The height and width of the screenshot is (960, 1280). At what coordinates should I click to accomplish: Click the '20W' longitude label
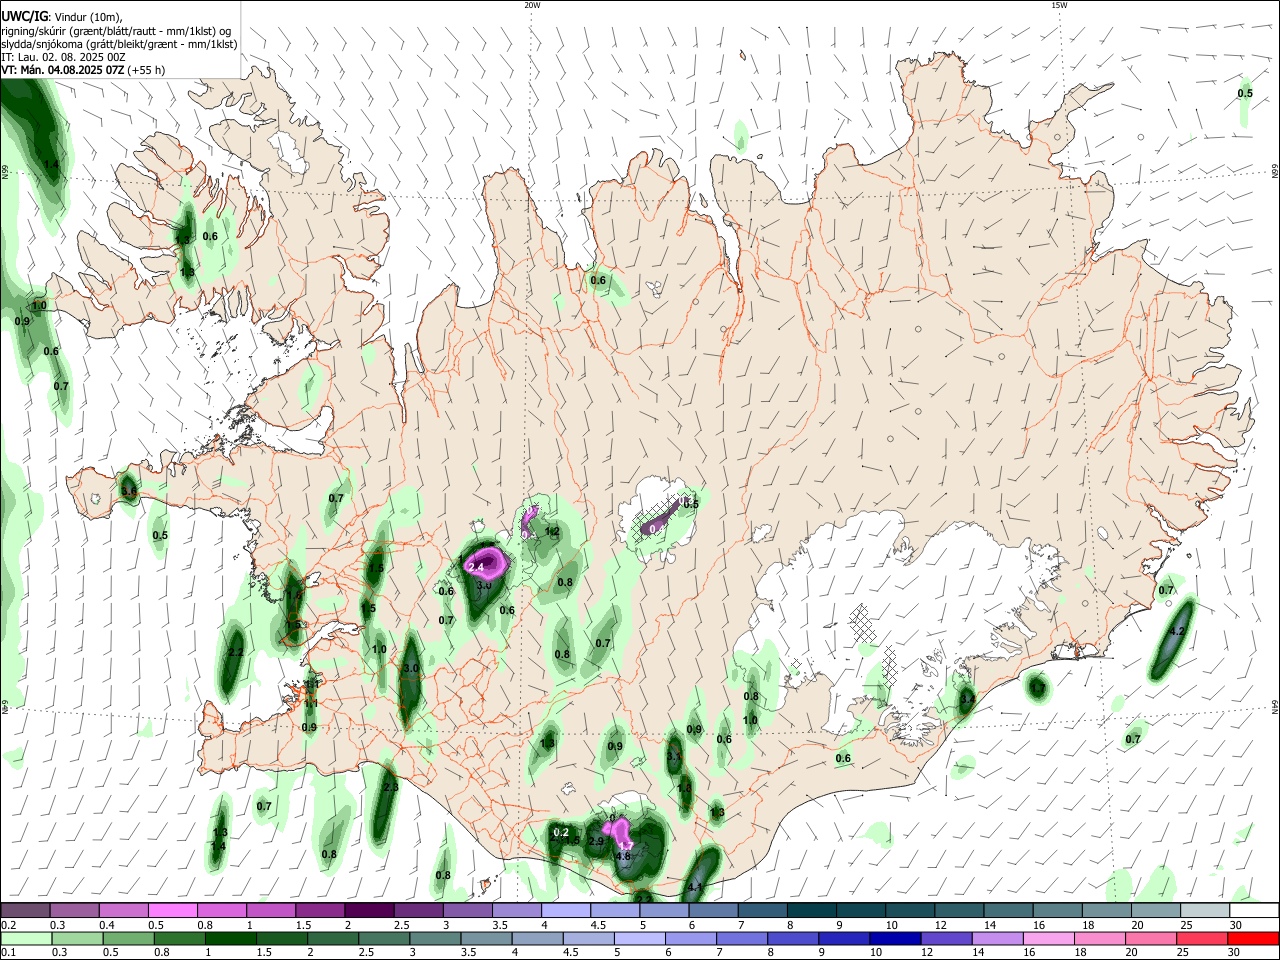(532, 5)
